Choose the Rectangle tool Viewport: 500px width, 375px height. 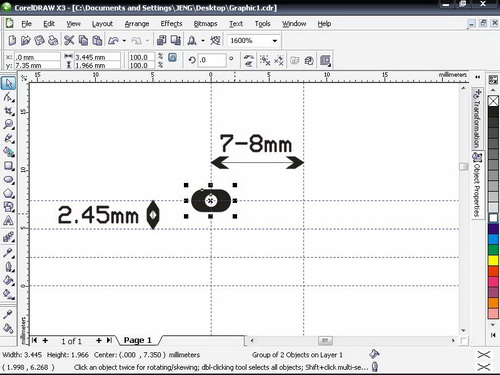coord(8,166)
